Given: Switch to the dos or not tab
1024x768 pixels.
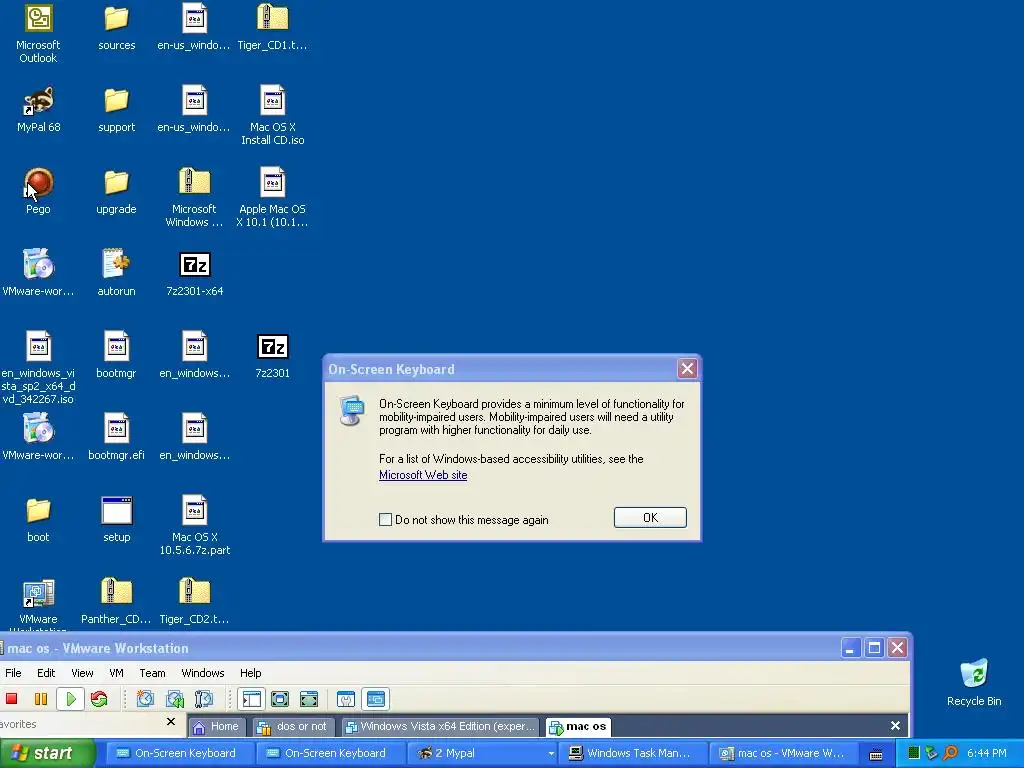Looking at the screenshot, I should pyautogui.click(x=293, y=726).
